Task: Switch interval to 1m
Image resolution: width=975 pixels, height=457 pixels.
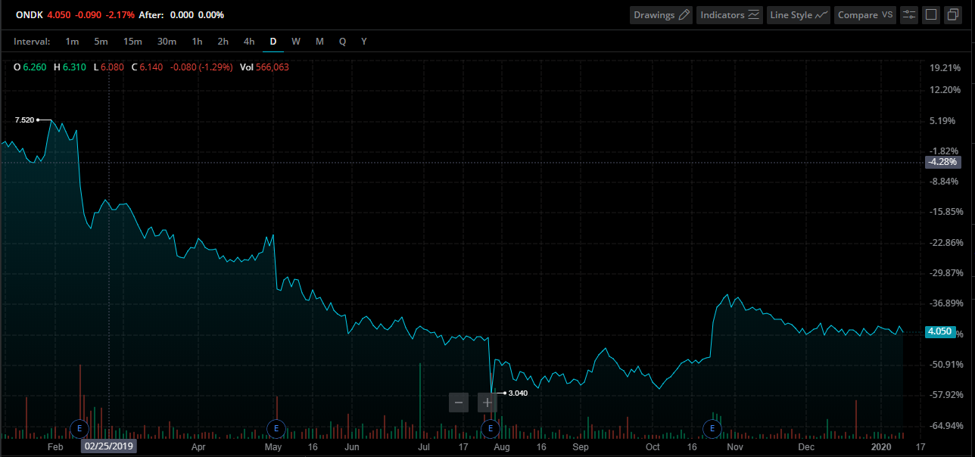Action: (x=72, y=42)
